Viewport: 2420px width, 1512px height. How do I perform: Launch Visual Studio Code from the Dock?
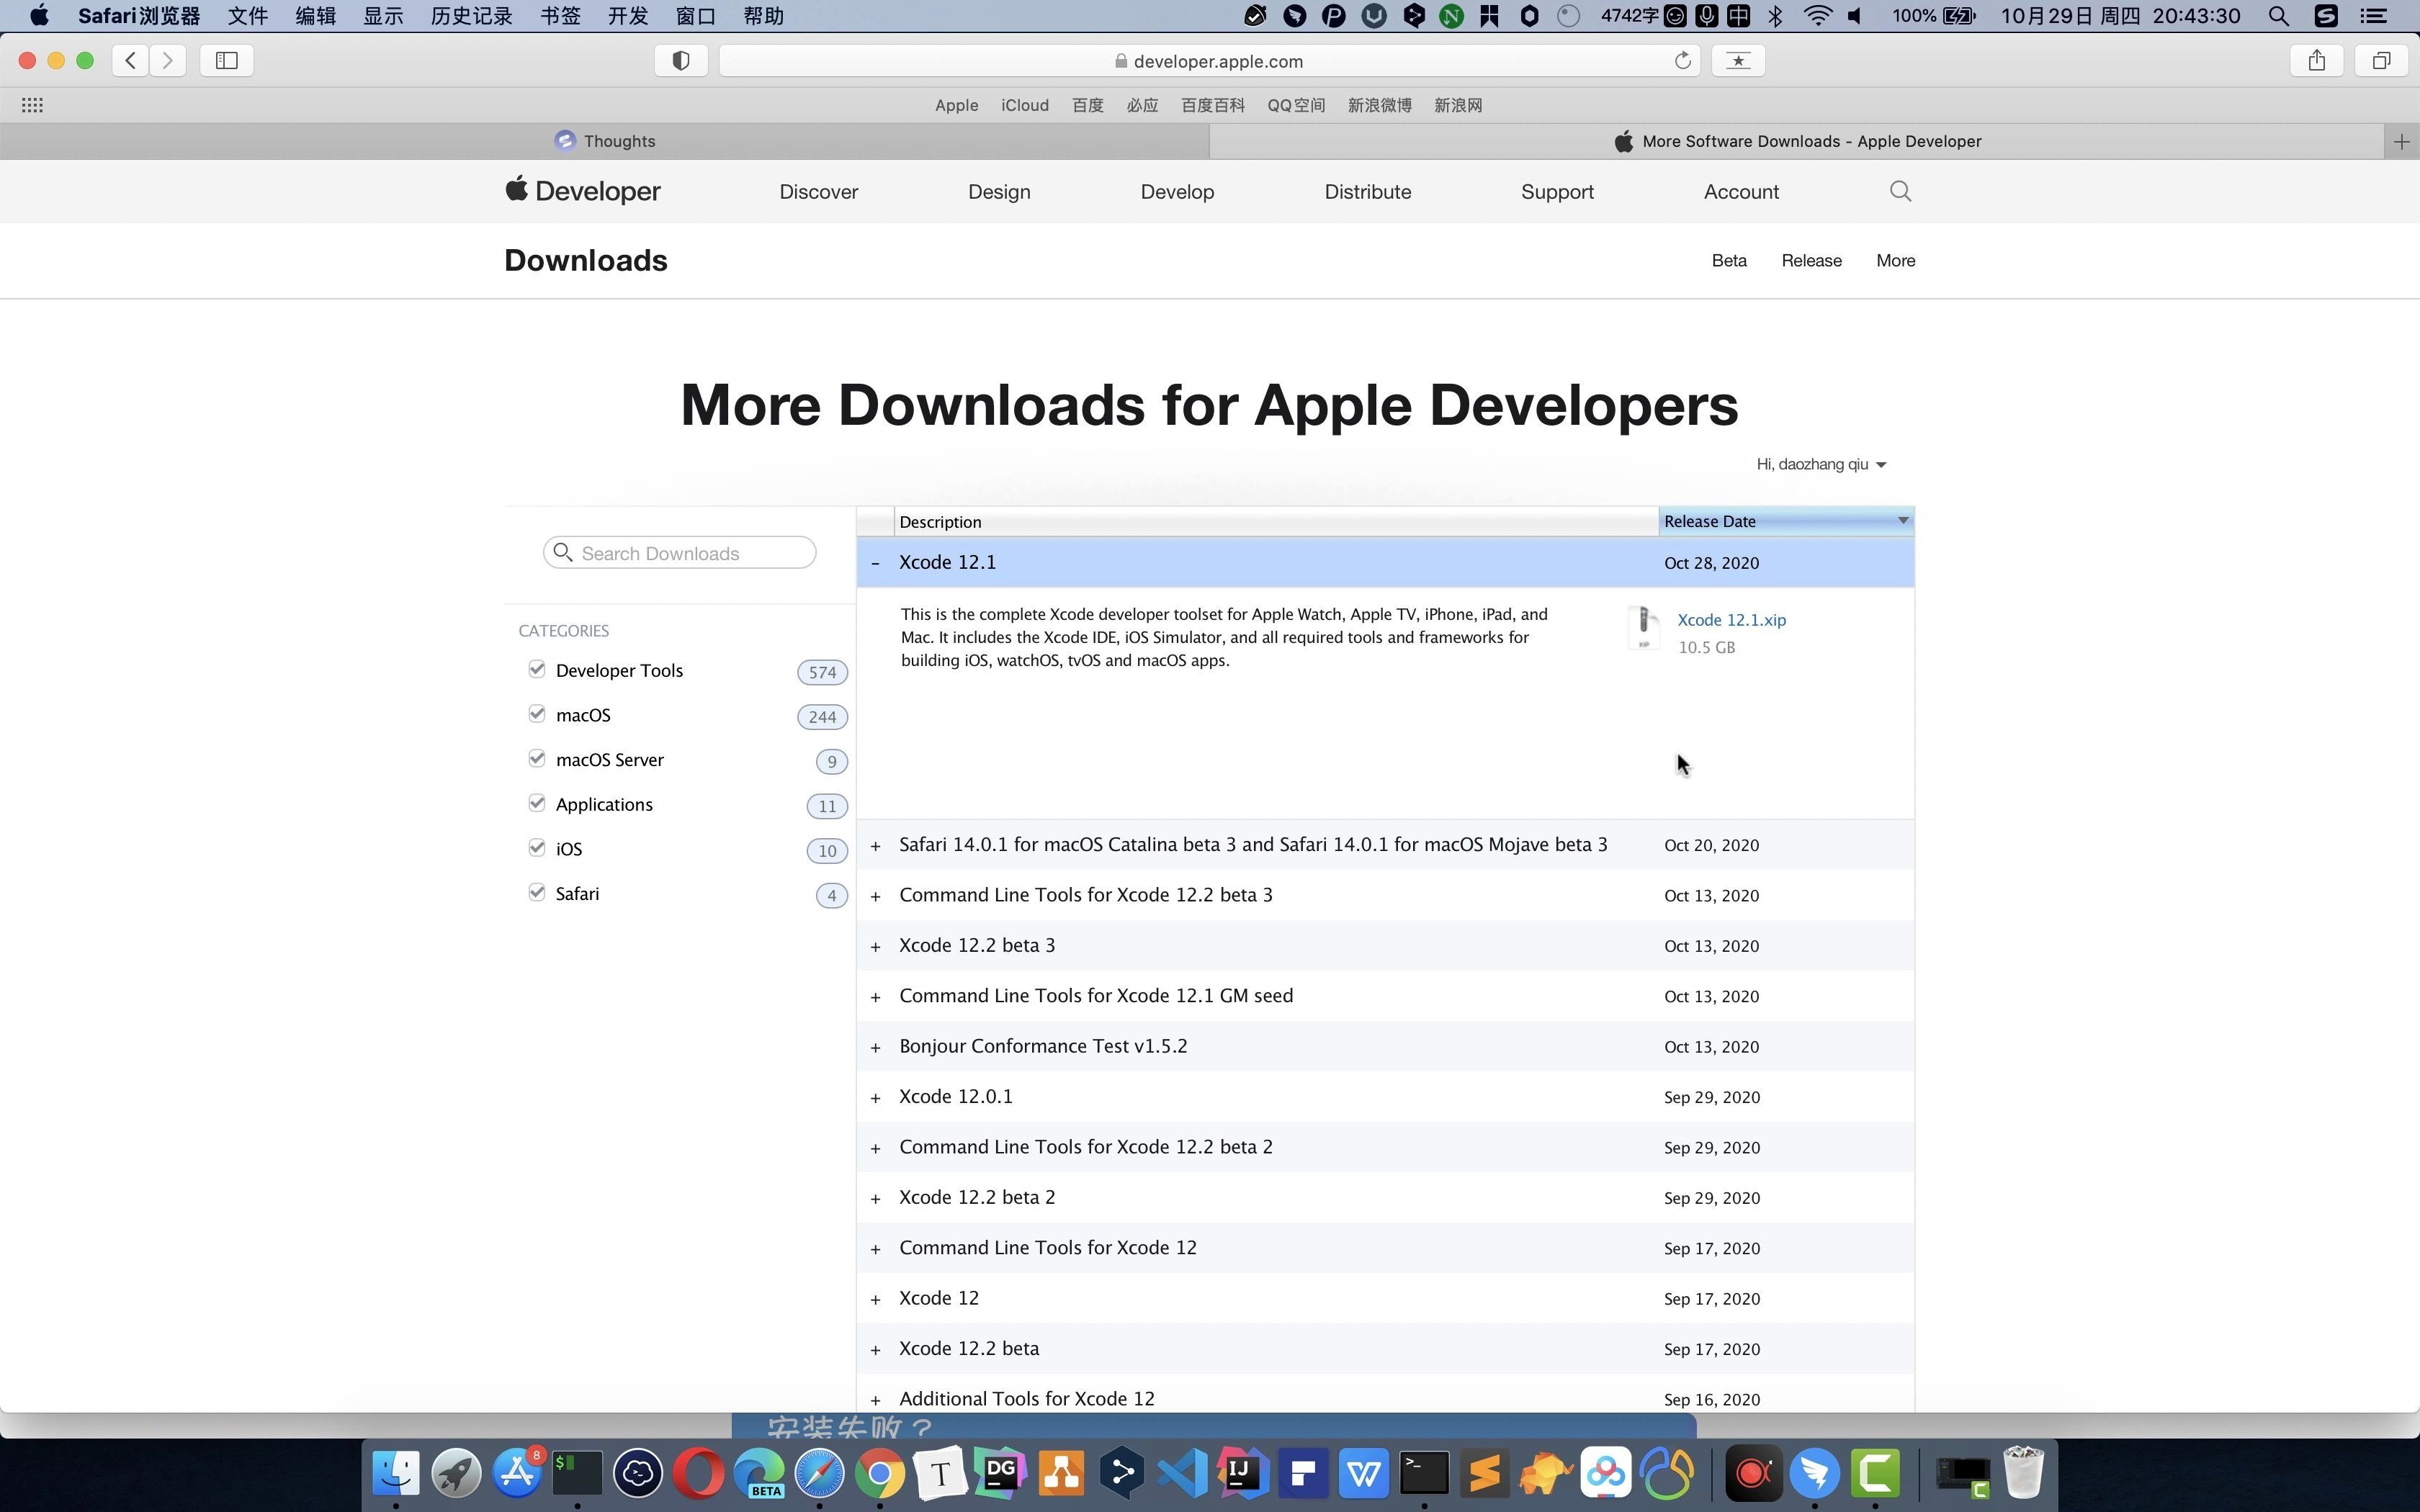1183,1472
